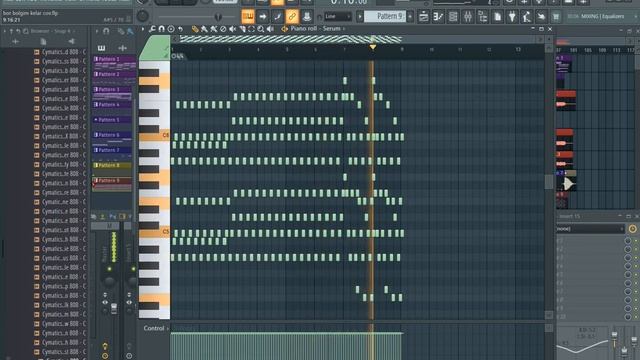Select the Zoom magnifier tool
Image resolution: width=640 pixels, height=360 pixels.
coord(260,29)
